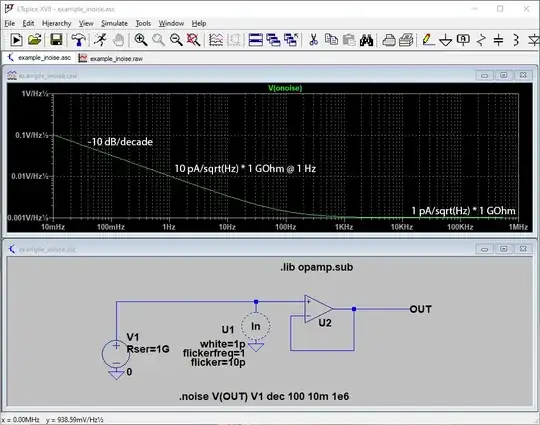The height and width of the screenshot is (425, 540).
Task: Switch to the example_inoise.asc tab
Action: coord(40,58)
